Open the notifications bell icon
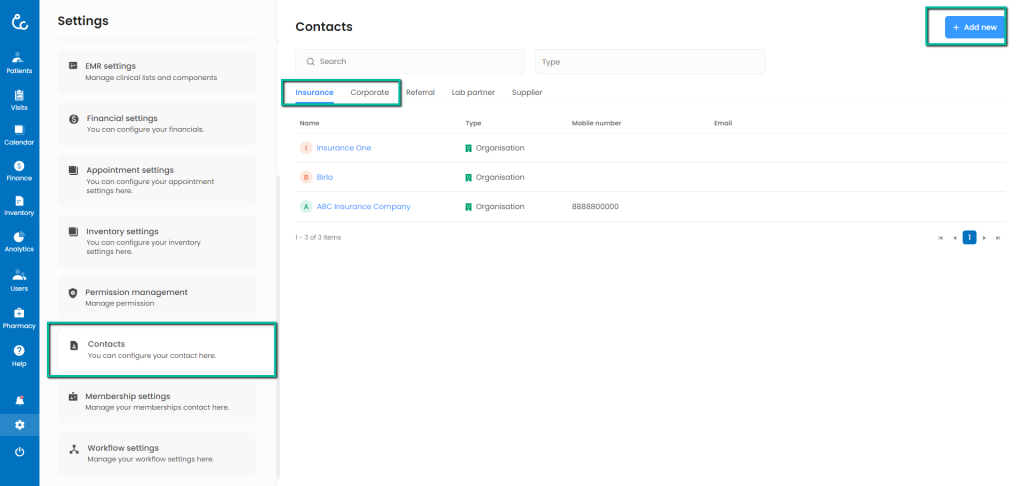 19,400
